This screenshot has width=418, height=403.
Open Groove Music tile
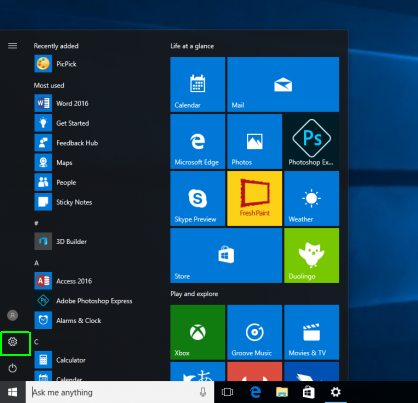pos(255,332)
